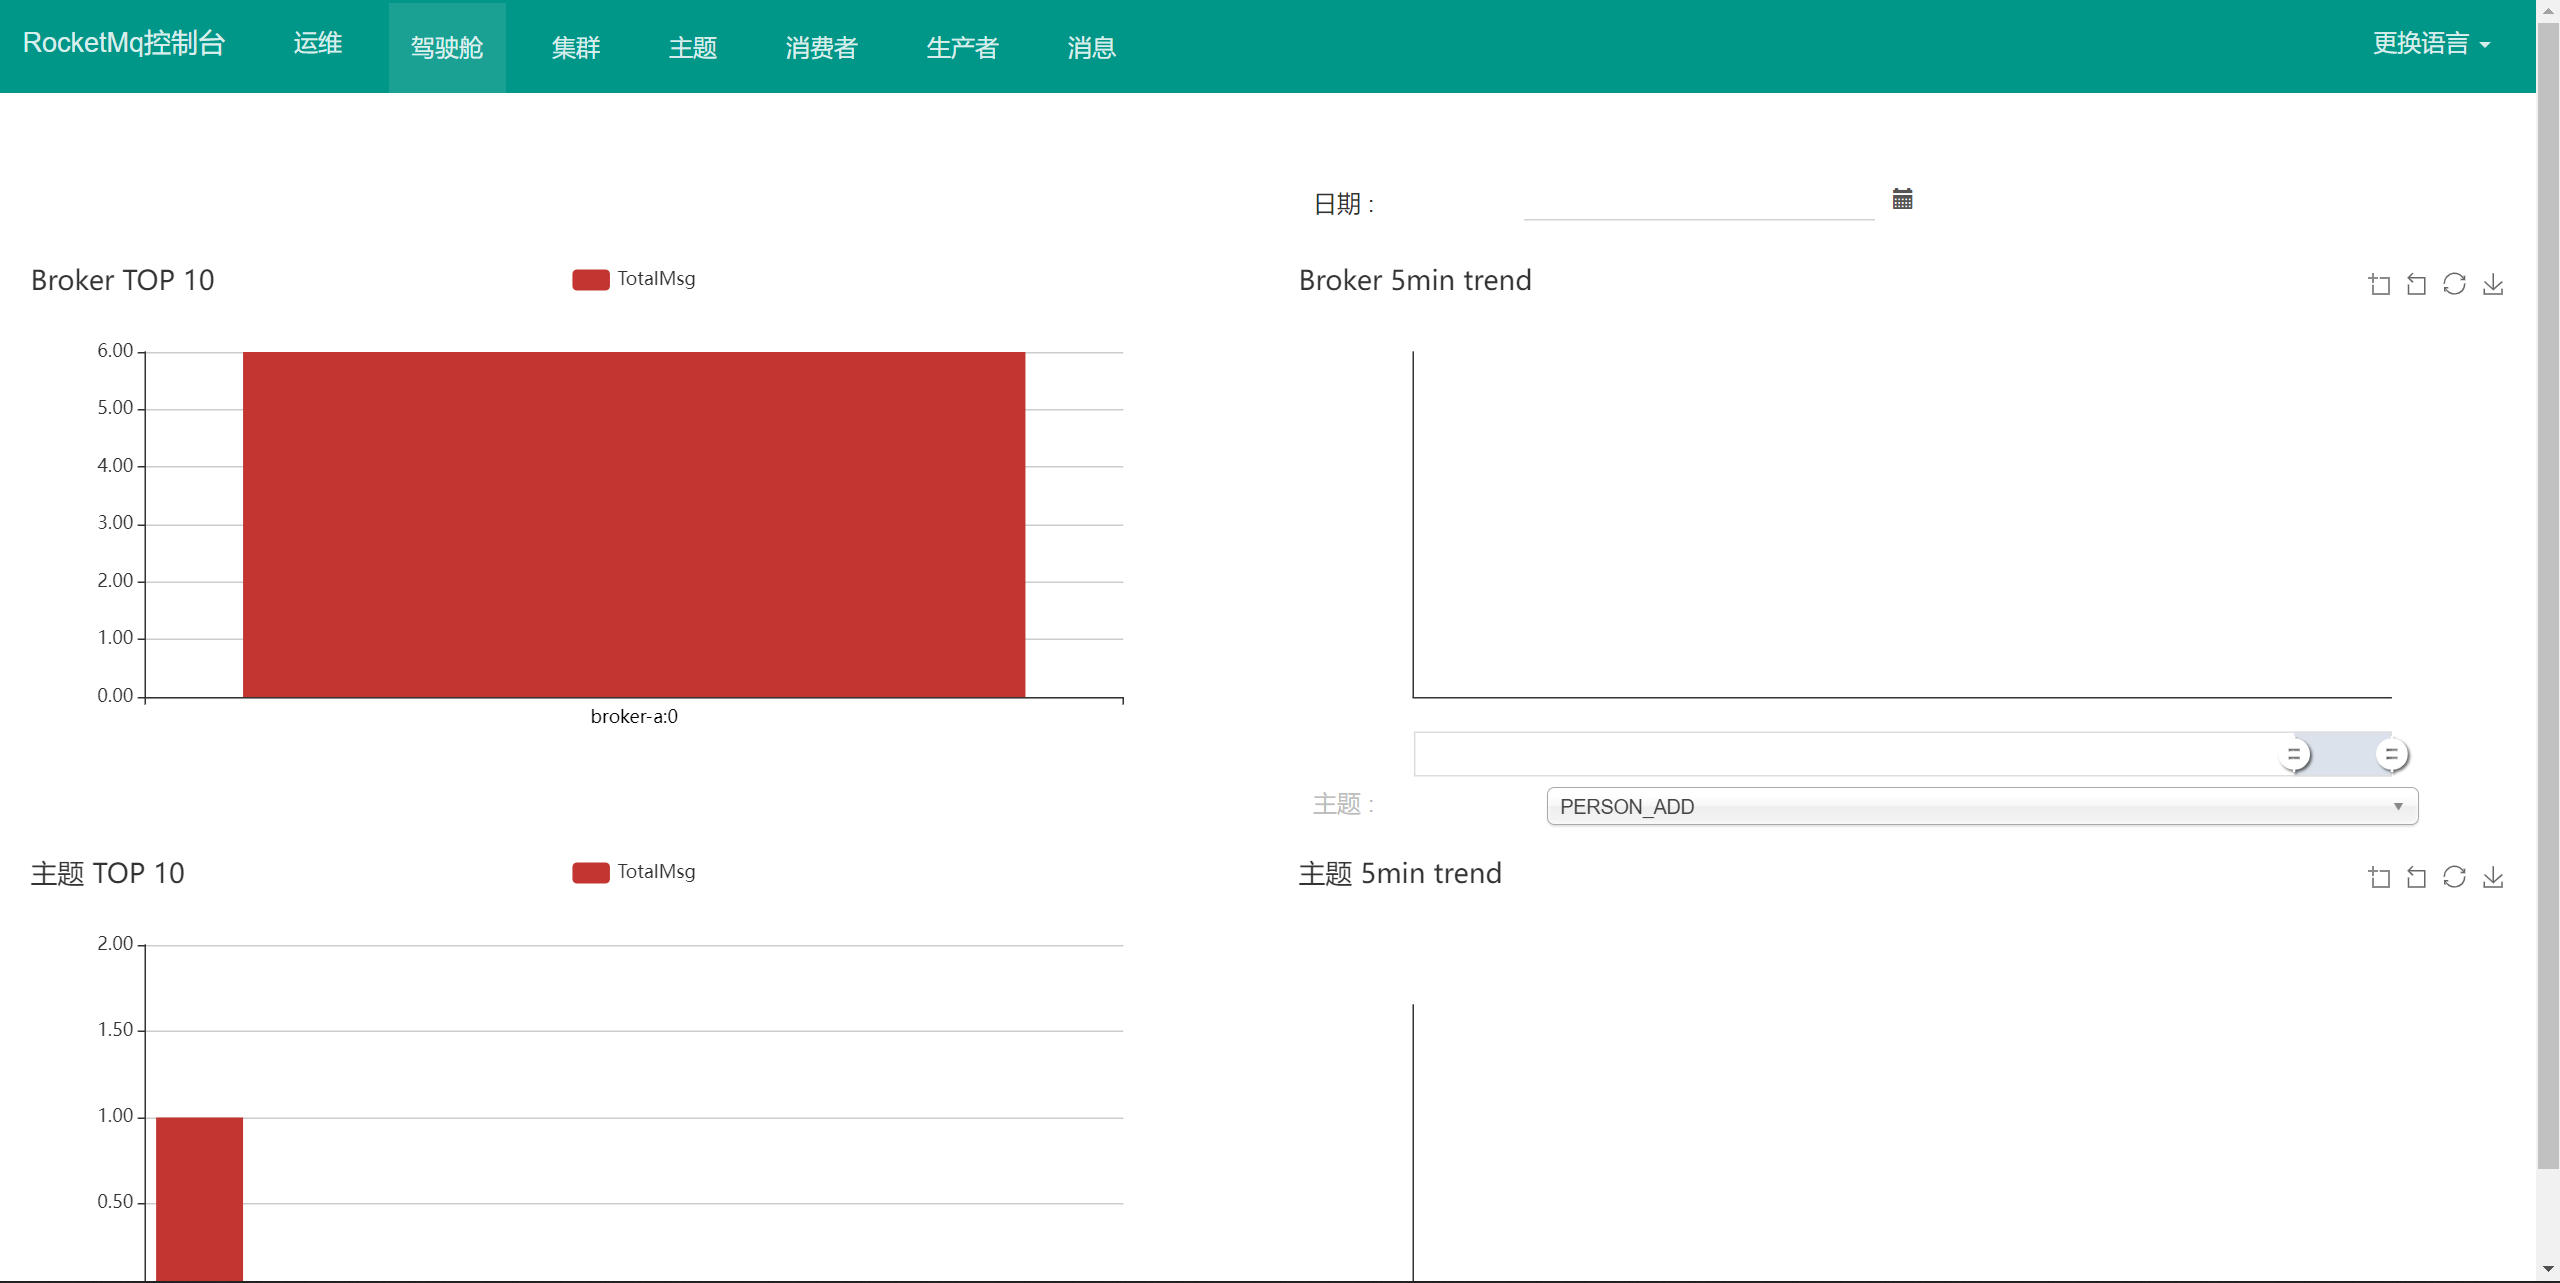Viewport: 2560px width, 1283px height.
Task: Click the RocketMq控制台 brand link
Action: pos(124,43)
